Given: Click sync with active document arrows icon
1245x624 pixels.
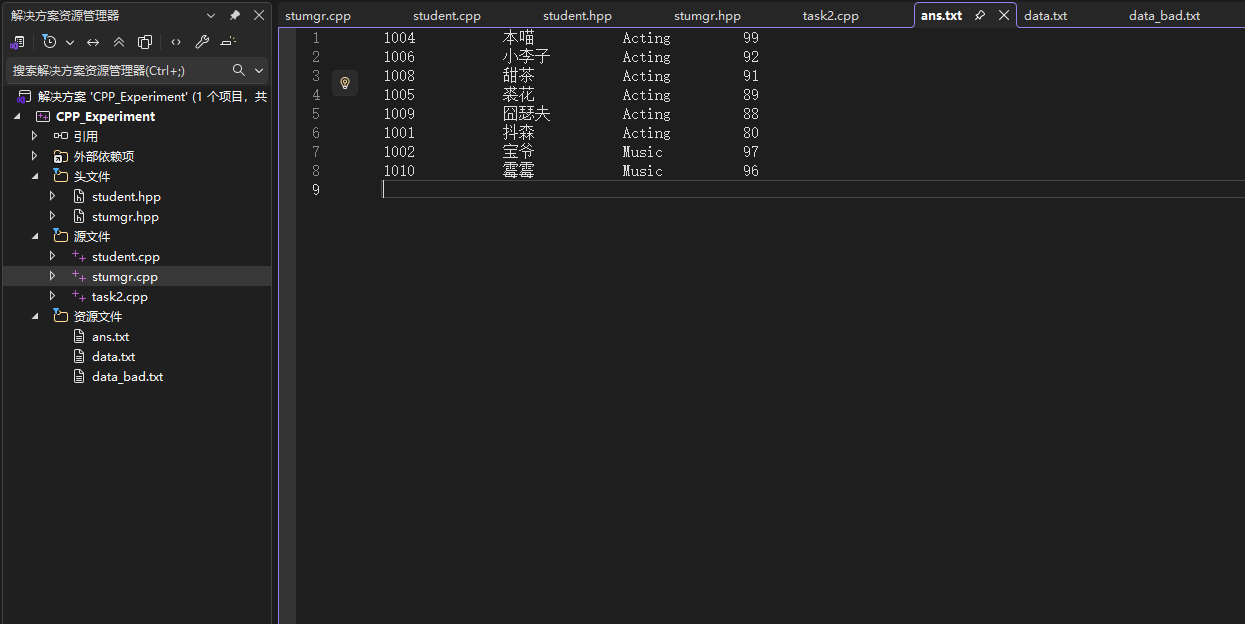Looking at the screenshot, I should [93, 42].
